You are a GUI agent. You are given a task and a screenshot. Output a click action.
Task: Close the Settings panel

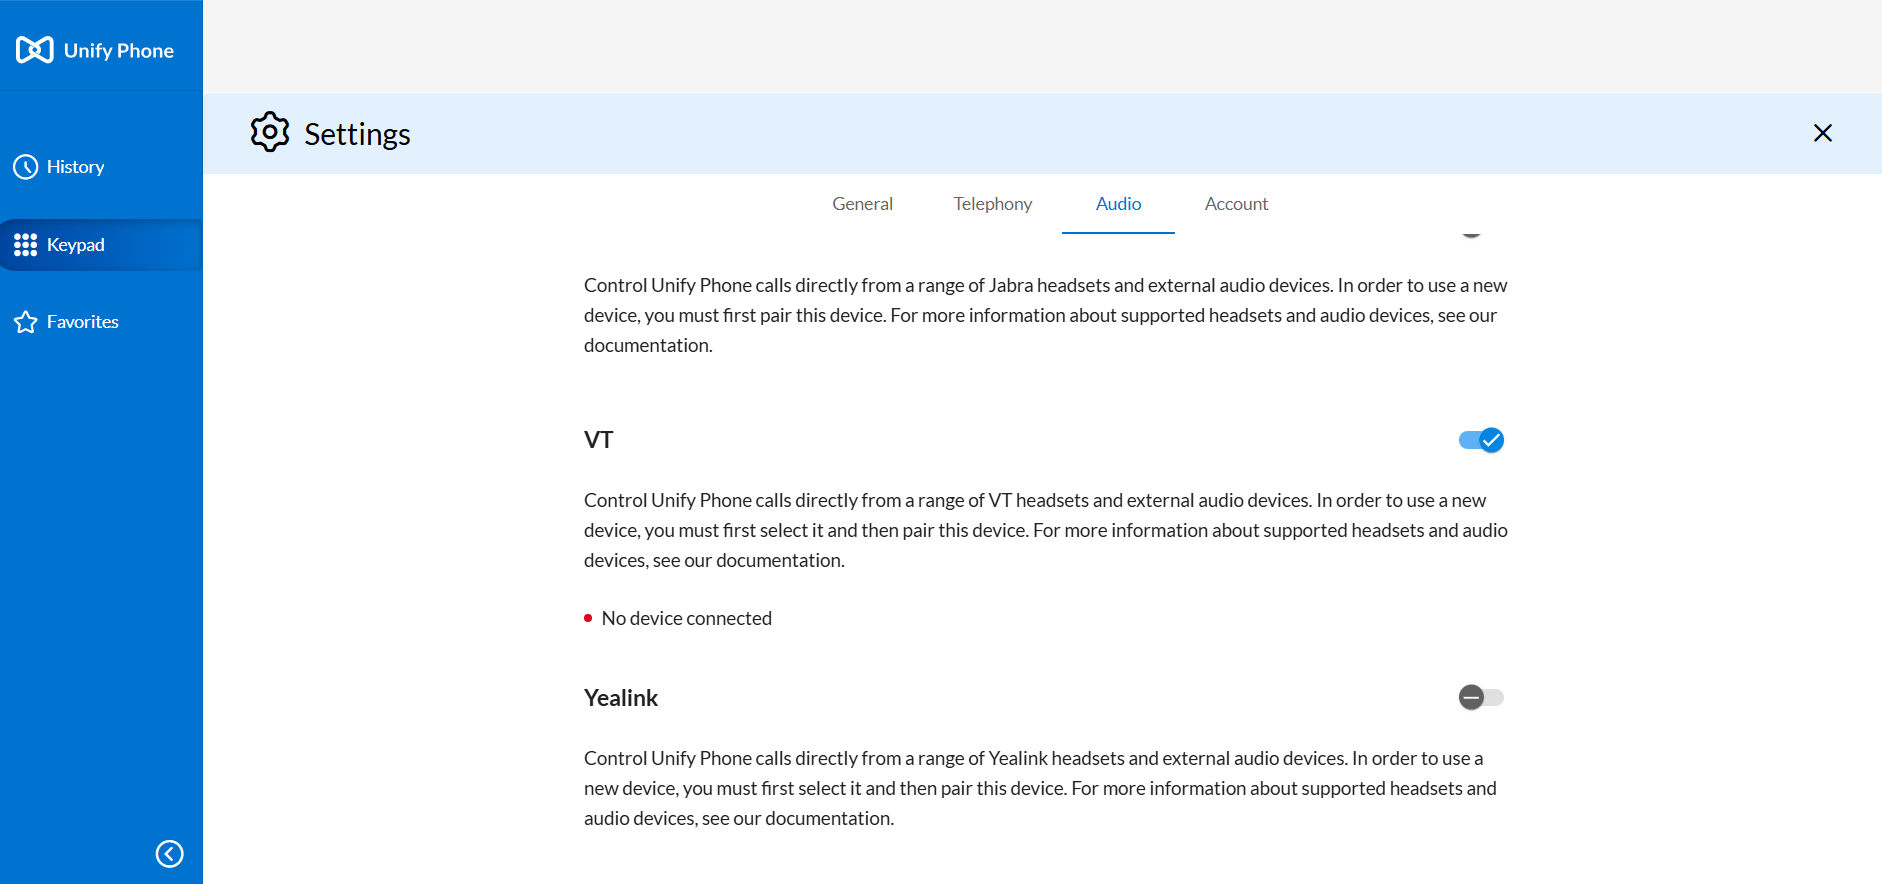click(1822, 133)
